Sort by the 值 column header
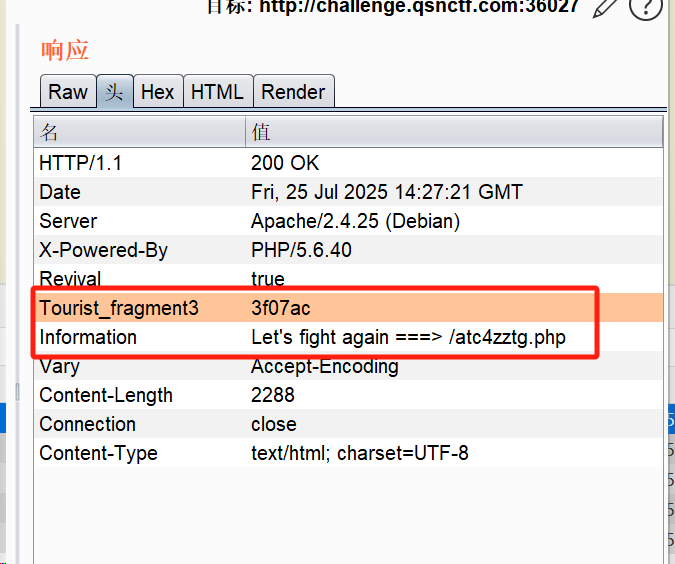Screen dimensions: 675x564 coord(454,132)
